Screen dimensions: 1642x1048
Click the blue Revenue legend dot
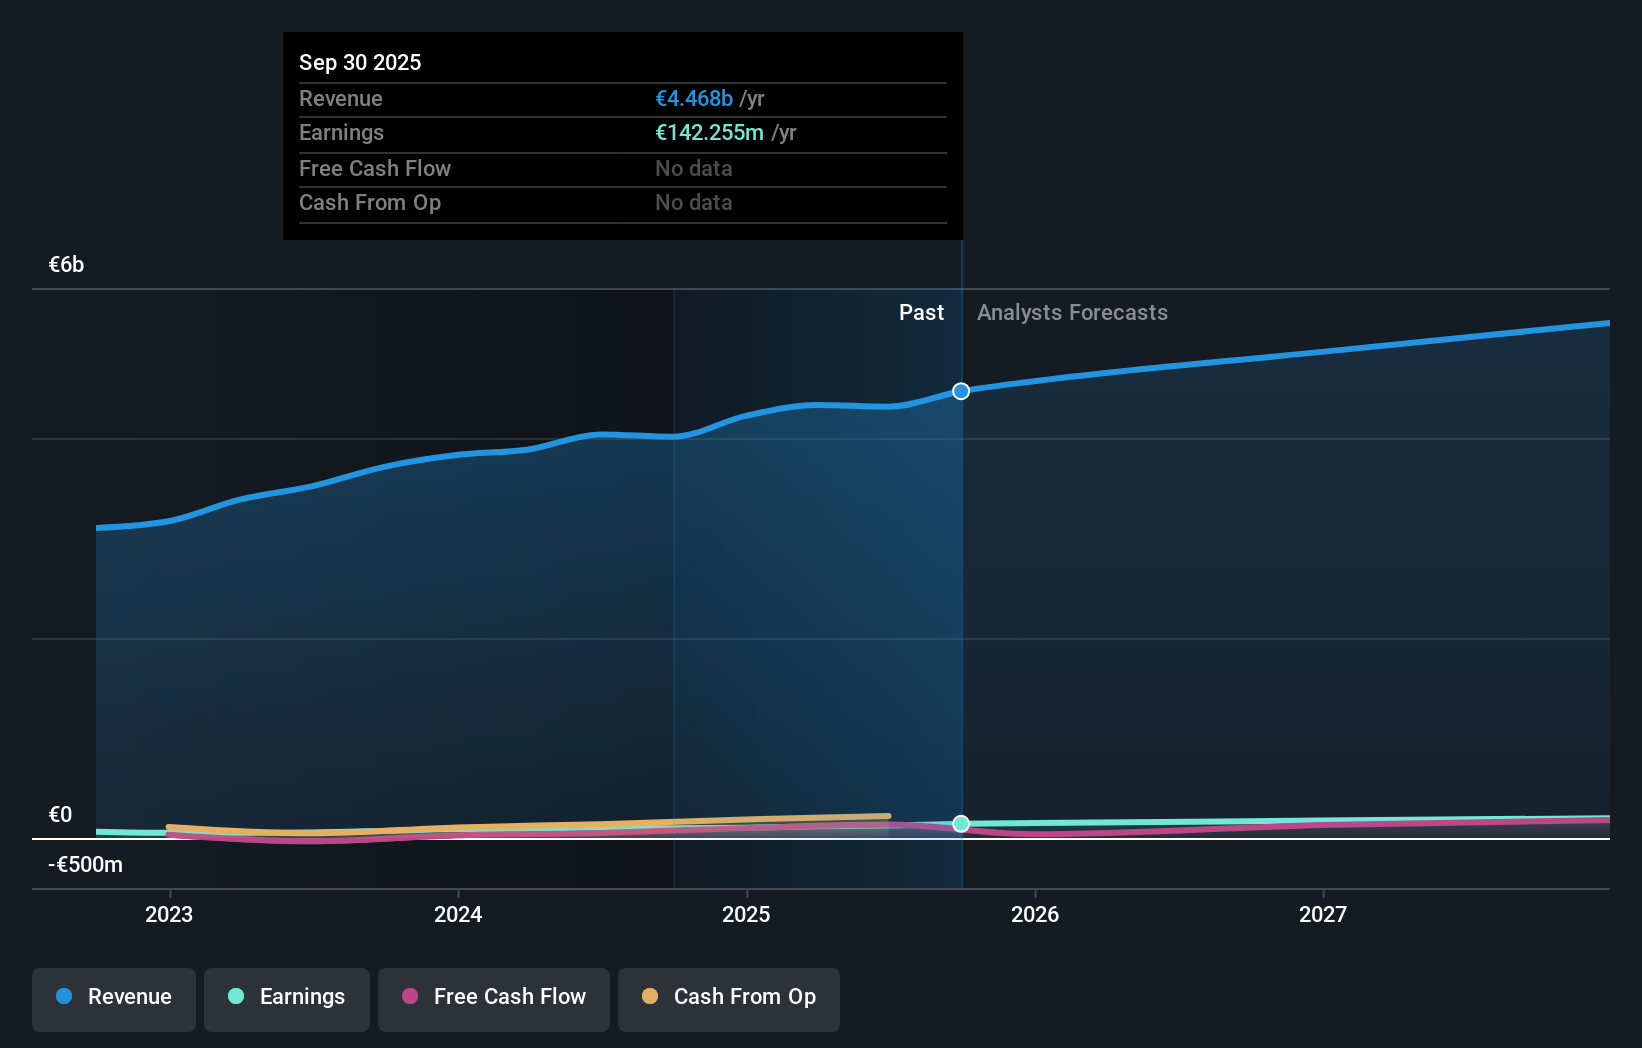pos(62,997)
